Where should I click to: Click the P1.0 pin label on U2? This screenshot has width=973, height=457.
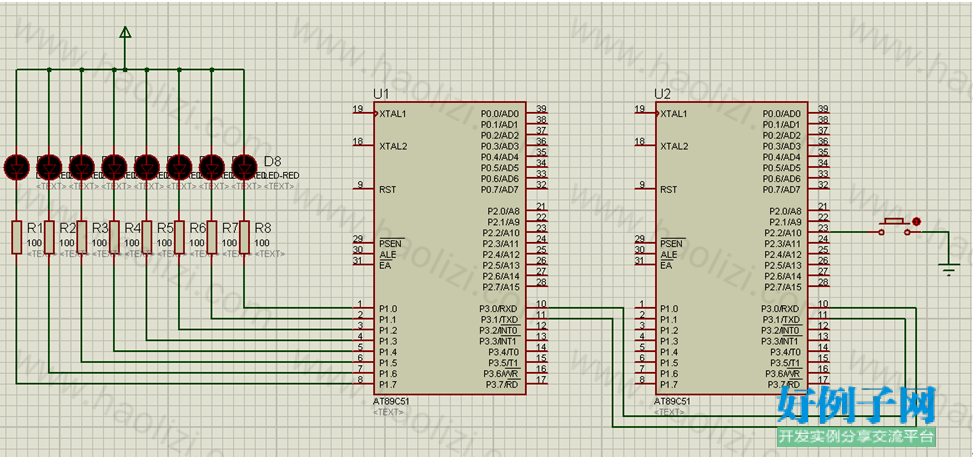[670, 309]
